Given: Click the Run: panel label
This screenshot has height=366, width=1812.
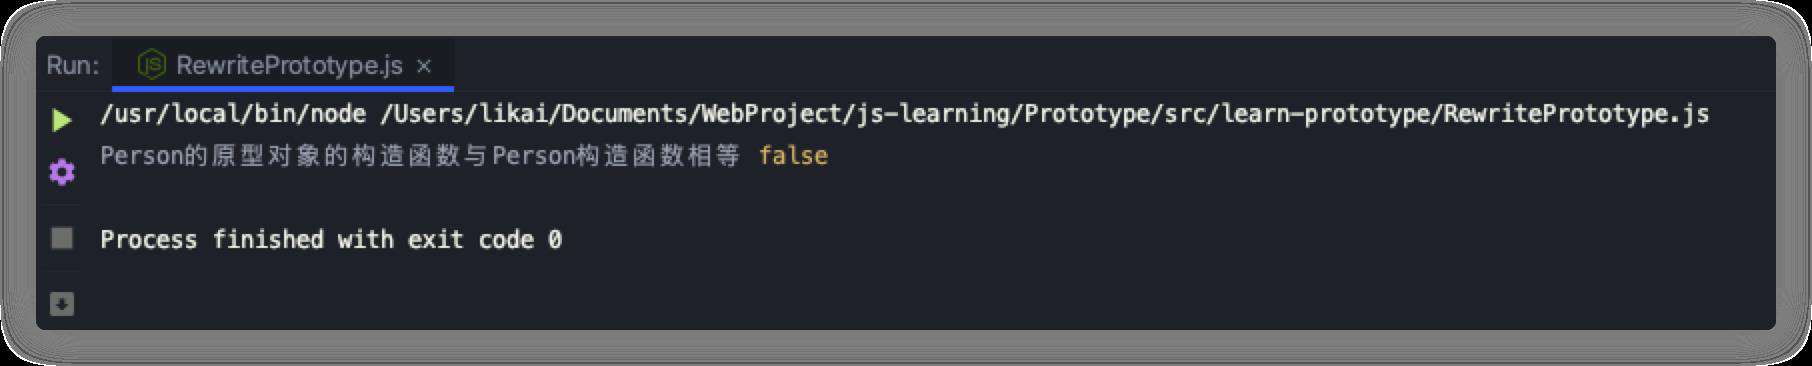Looking at the screenshot, I should tap(73, 65).
